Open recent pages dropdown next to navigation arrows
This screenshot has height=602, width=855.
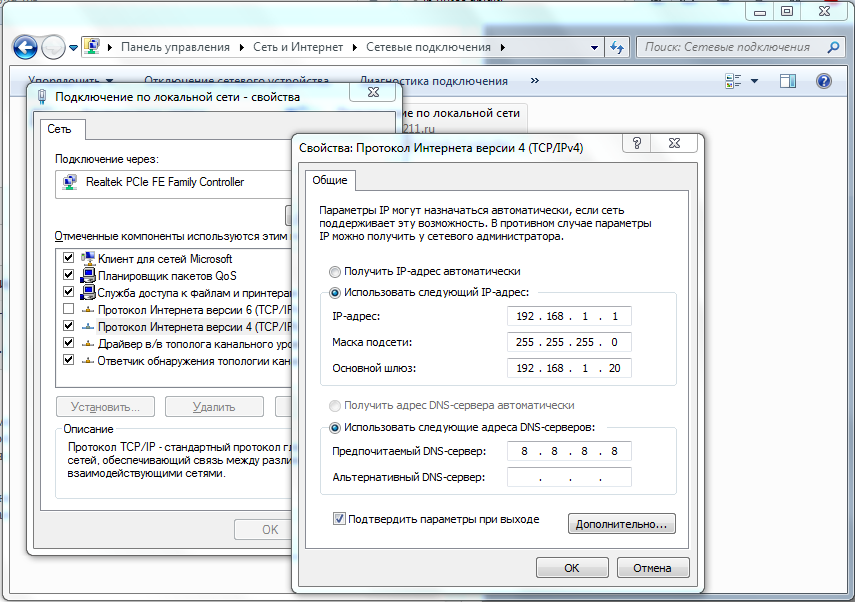pyautogui.click(x=73, y=48)
